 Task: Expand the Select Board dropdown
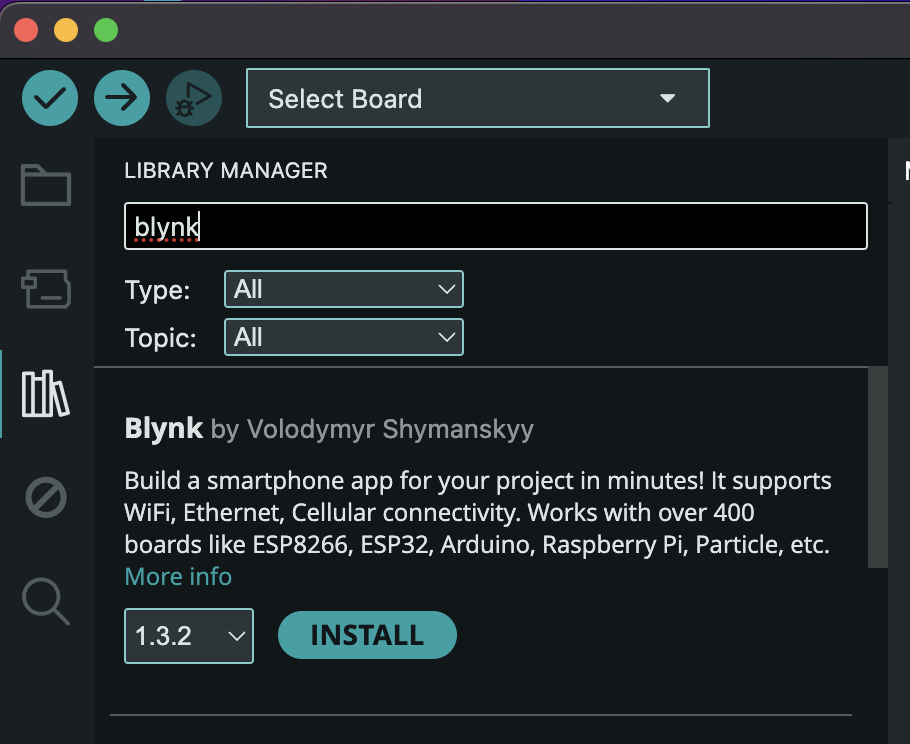tap(477, 98)
